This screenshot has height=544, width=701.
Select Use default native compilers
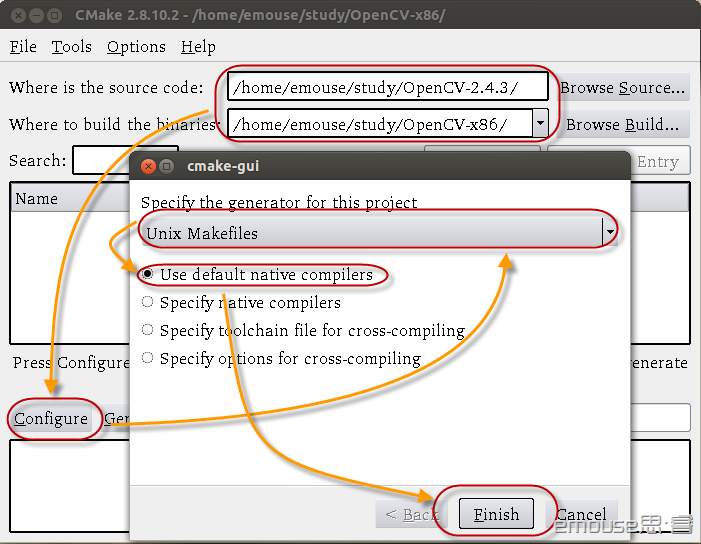click(x=257, y=274)
